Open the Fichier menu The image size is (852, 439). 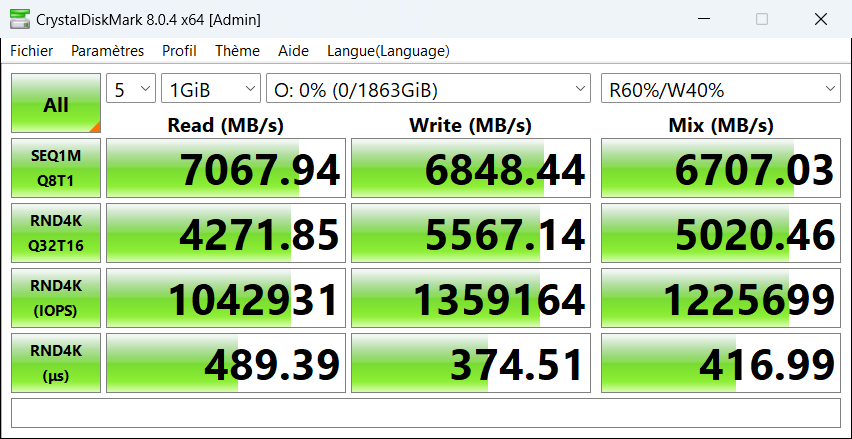click(32, 51)
